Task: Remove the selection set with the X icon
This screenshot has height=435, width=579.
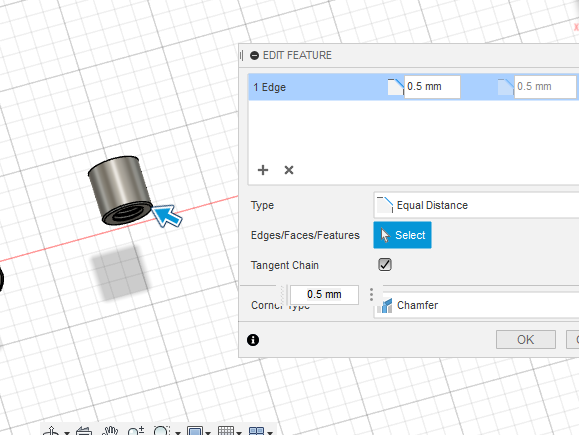Action: click(289, 170)
